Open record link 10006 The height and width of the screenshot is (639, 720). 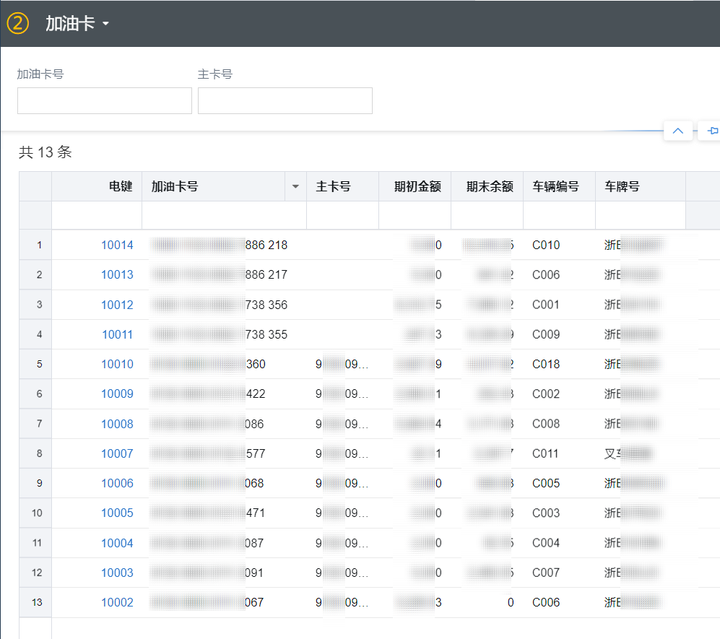coord(117,483)
